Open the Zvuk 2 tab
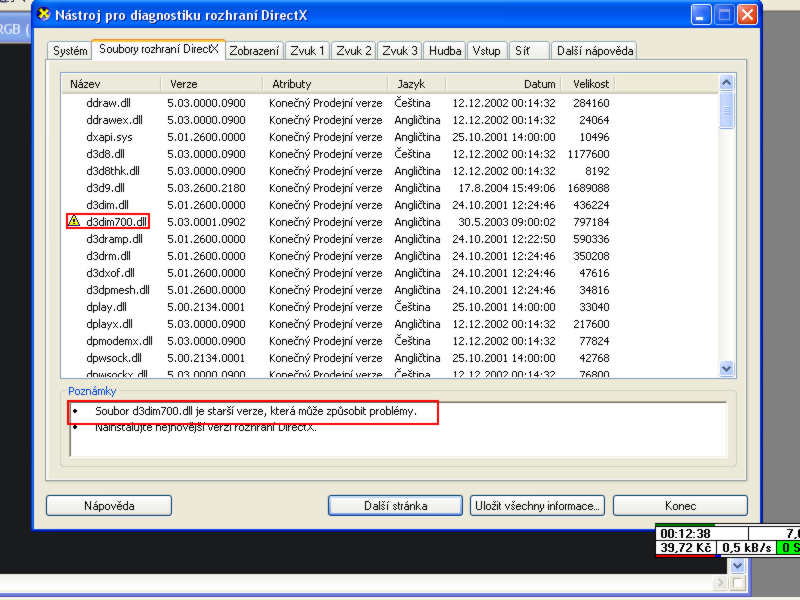Image resolution: width=800 pixels, height=600 pixels. 354,51
